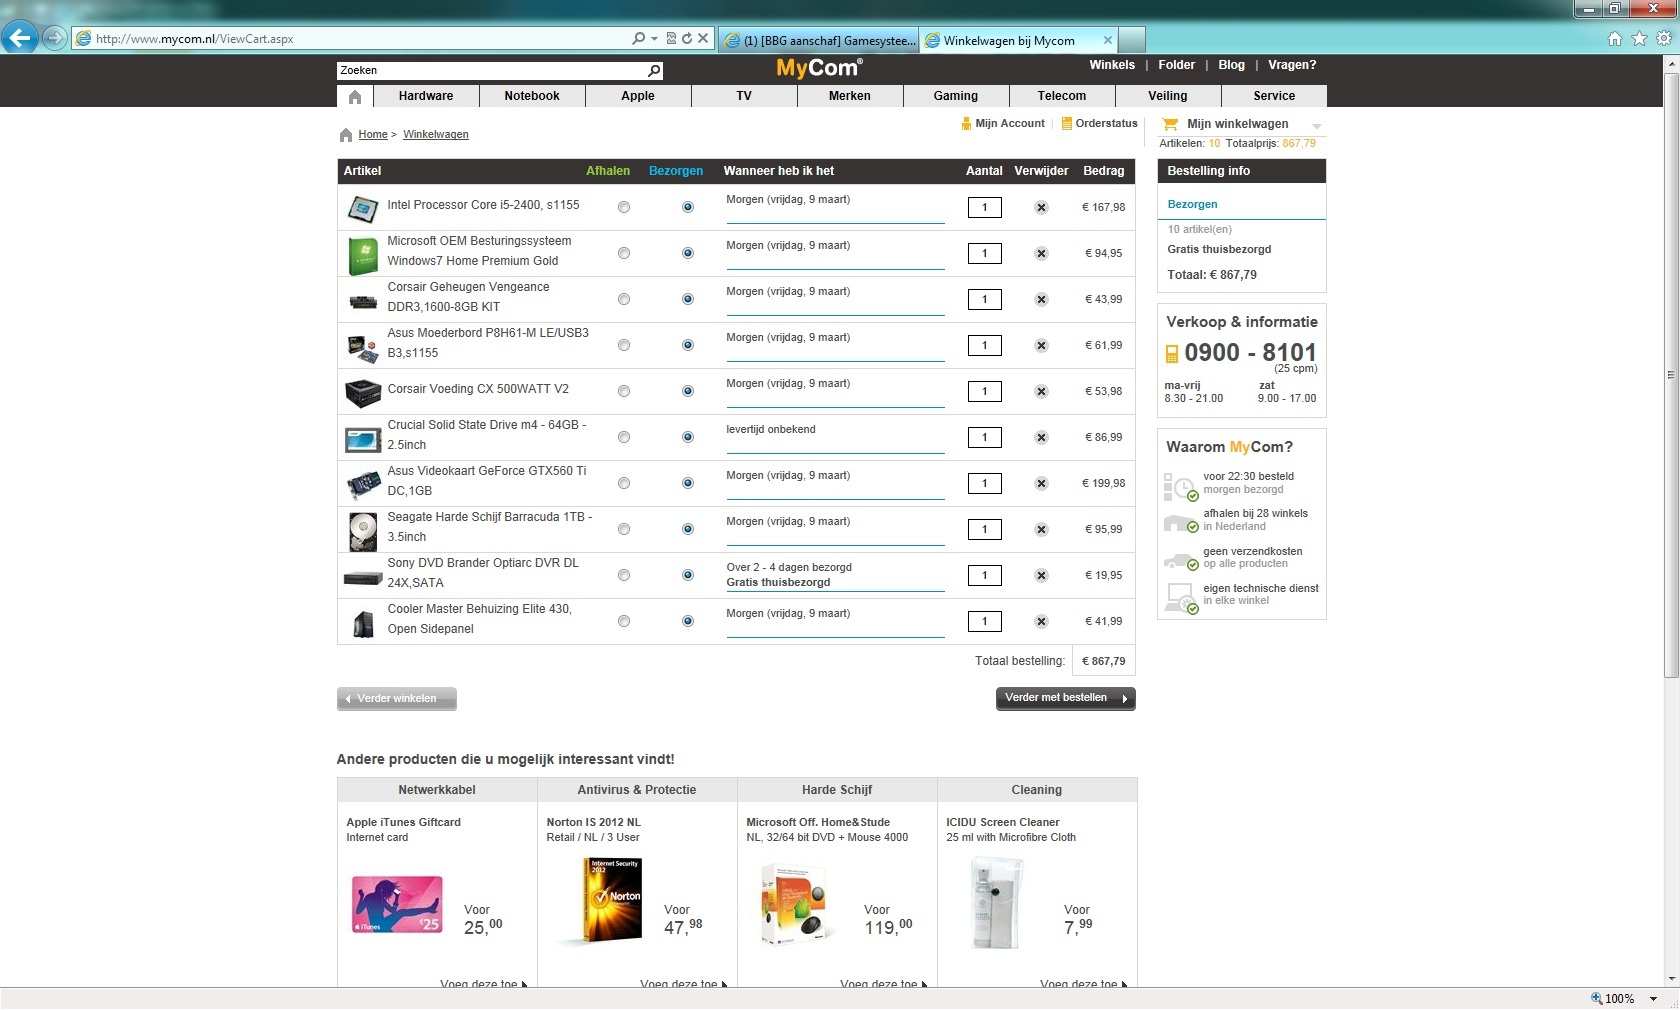
Task: Select Afhalen for Intel Processor Core i5-2400
Action: tap(624, 208)
